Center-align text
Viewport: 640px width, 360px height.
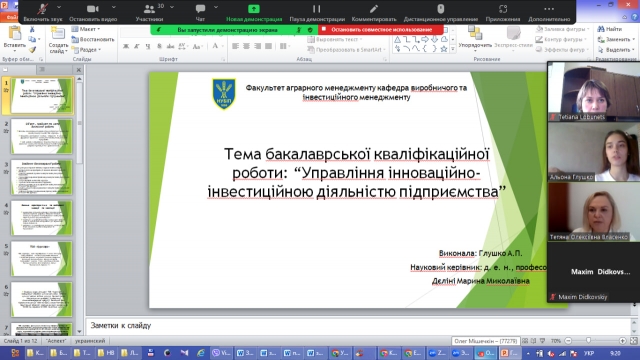point(247,46)
